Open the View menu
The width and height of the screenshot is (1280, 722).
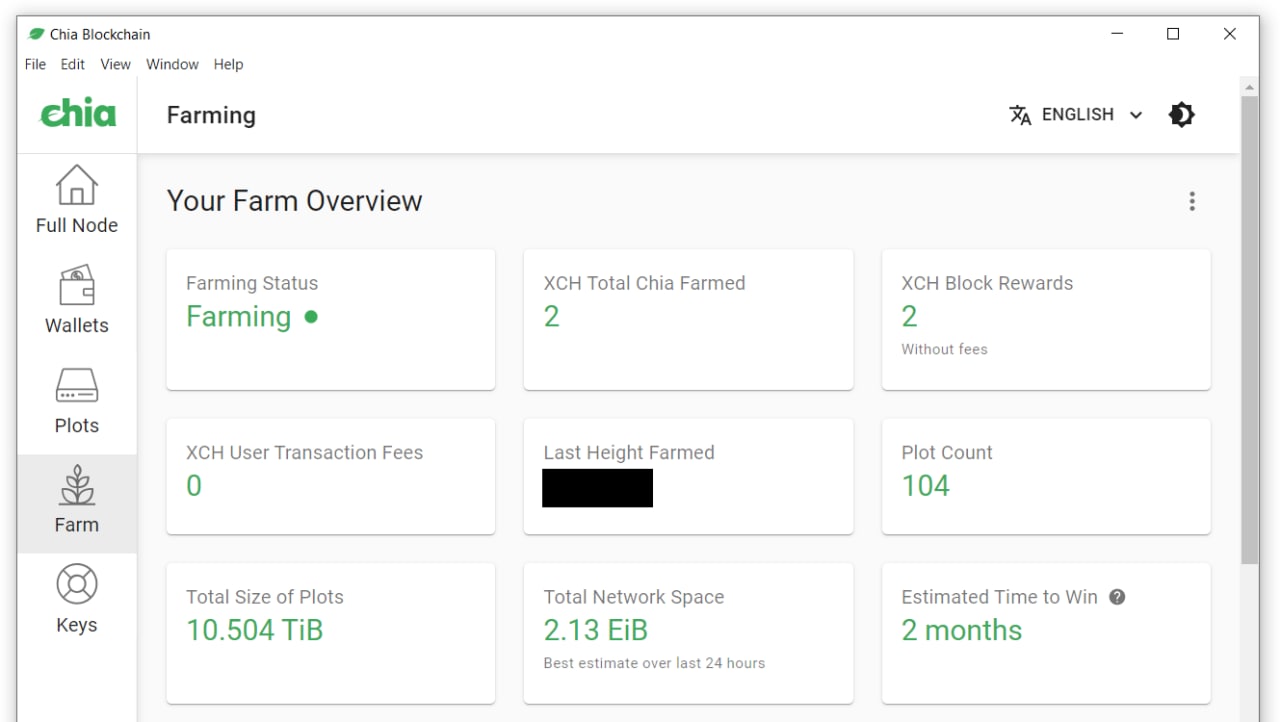115,64
